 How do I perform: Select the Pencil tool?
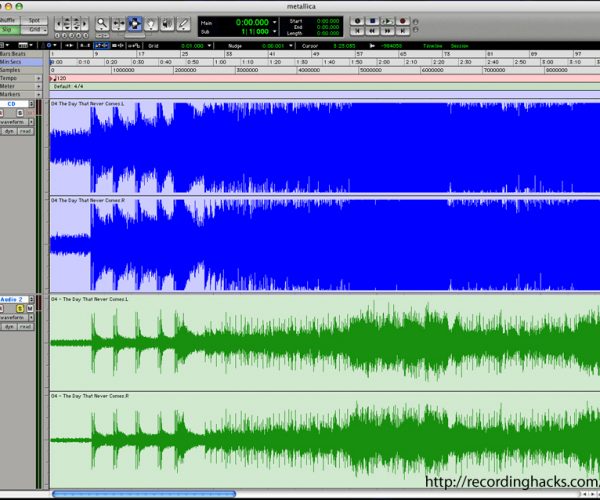point(184,24)
